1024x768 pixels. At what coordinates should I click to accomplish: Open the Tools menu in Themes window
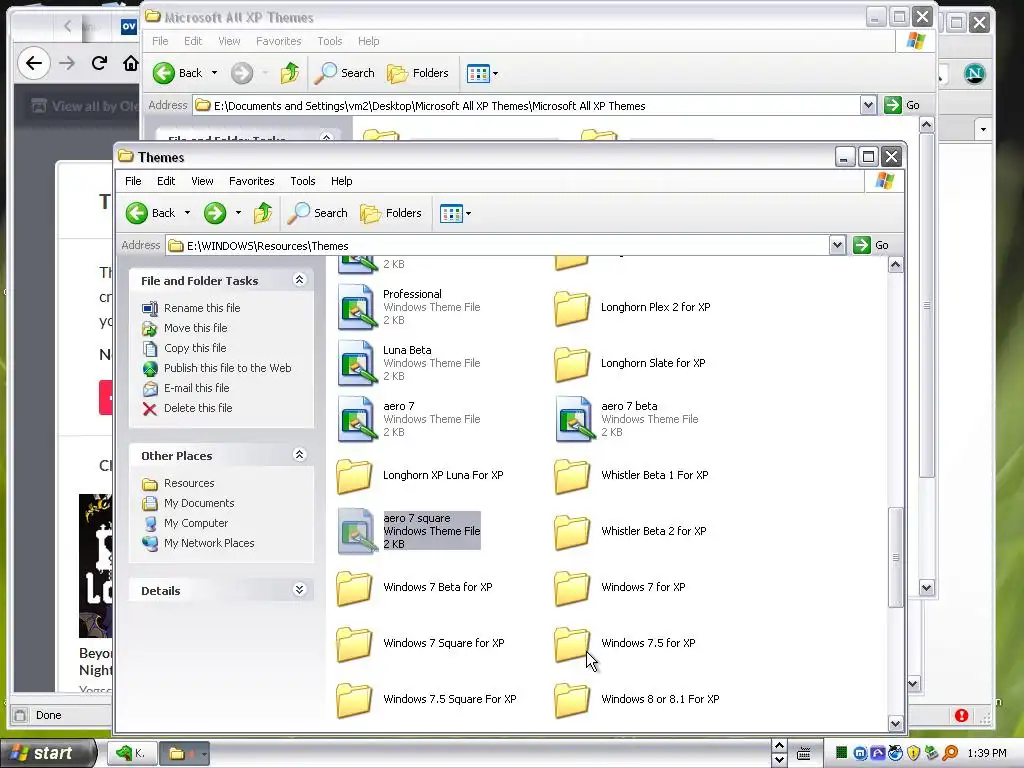(x=303, y=181)
